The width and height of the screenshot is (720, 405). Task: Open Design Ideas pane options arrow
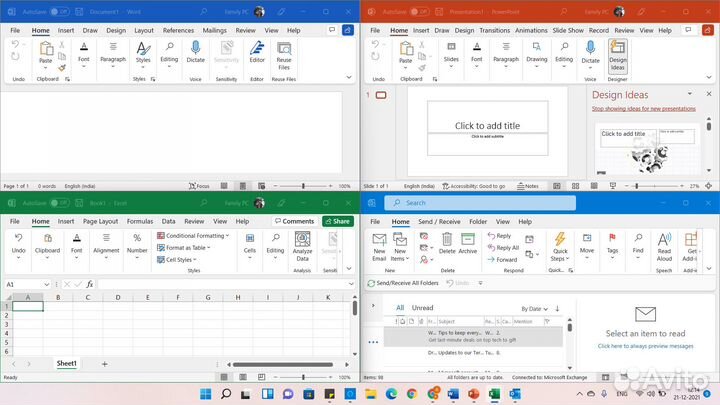(x=690, y=94)
